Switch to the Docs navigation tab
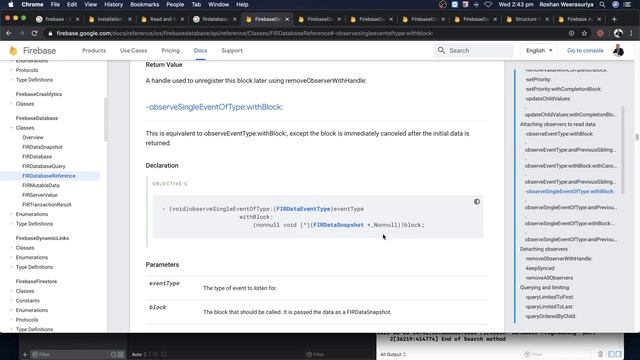 [x=200, y=51]
